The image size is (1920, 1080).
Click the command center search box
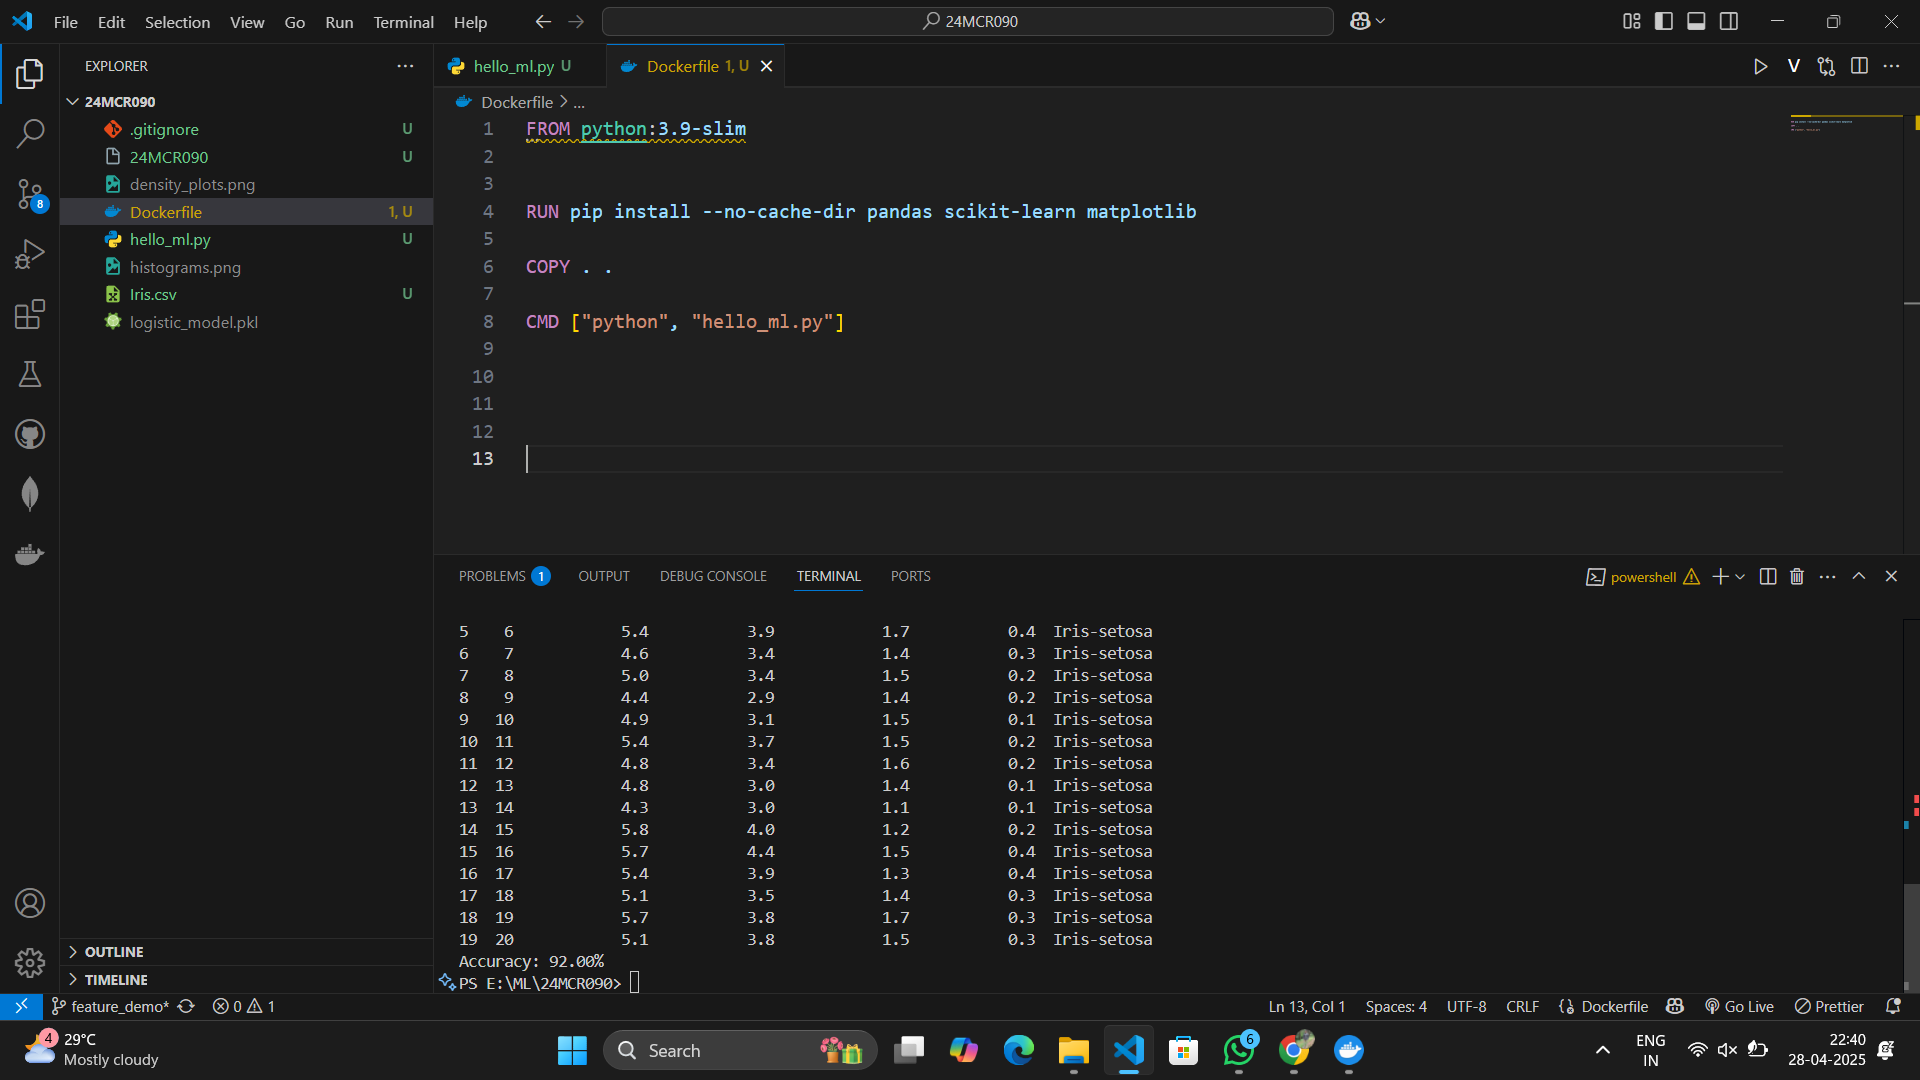[x=967, y=21]
